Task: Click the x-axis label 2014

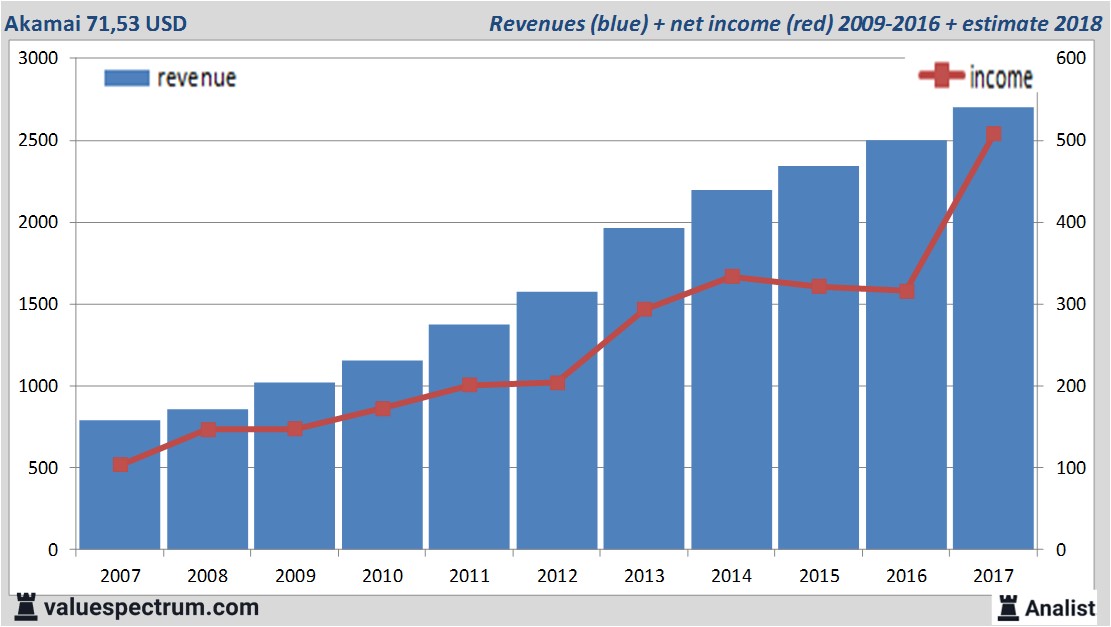Action: 732,575
